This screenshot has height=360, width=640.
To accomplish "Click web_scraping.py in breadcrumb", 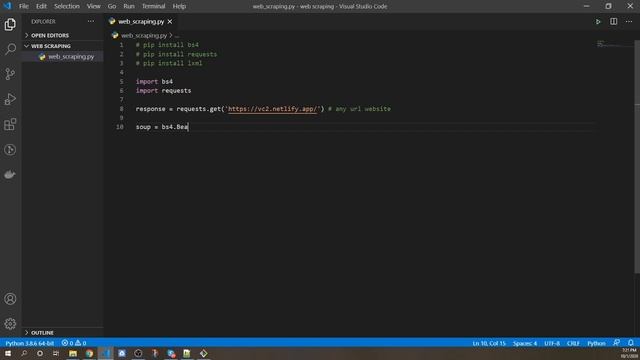I will coord(144,36).
